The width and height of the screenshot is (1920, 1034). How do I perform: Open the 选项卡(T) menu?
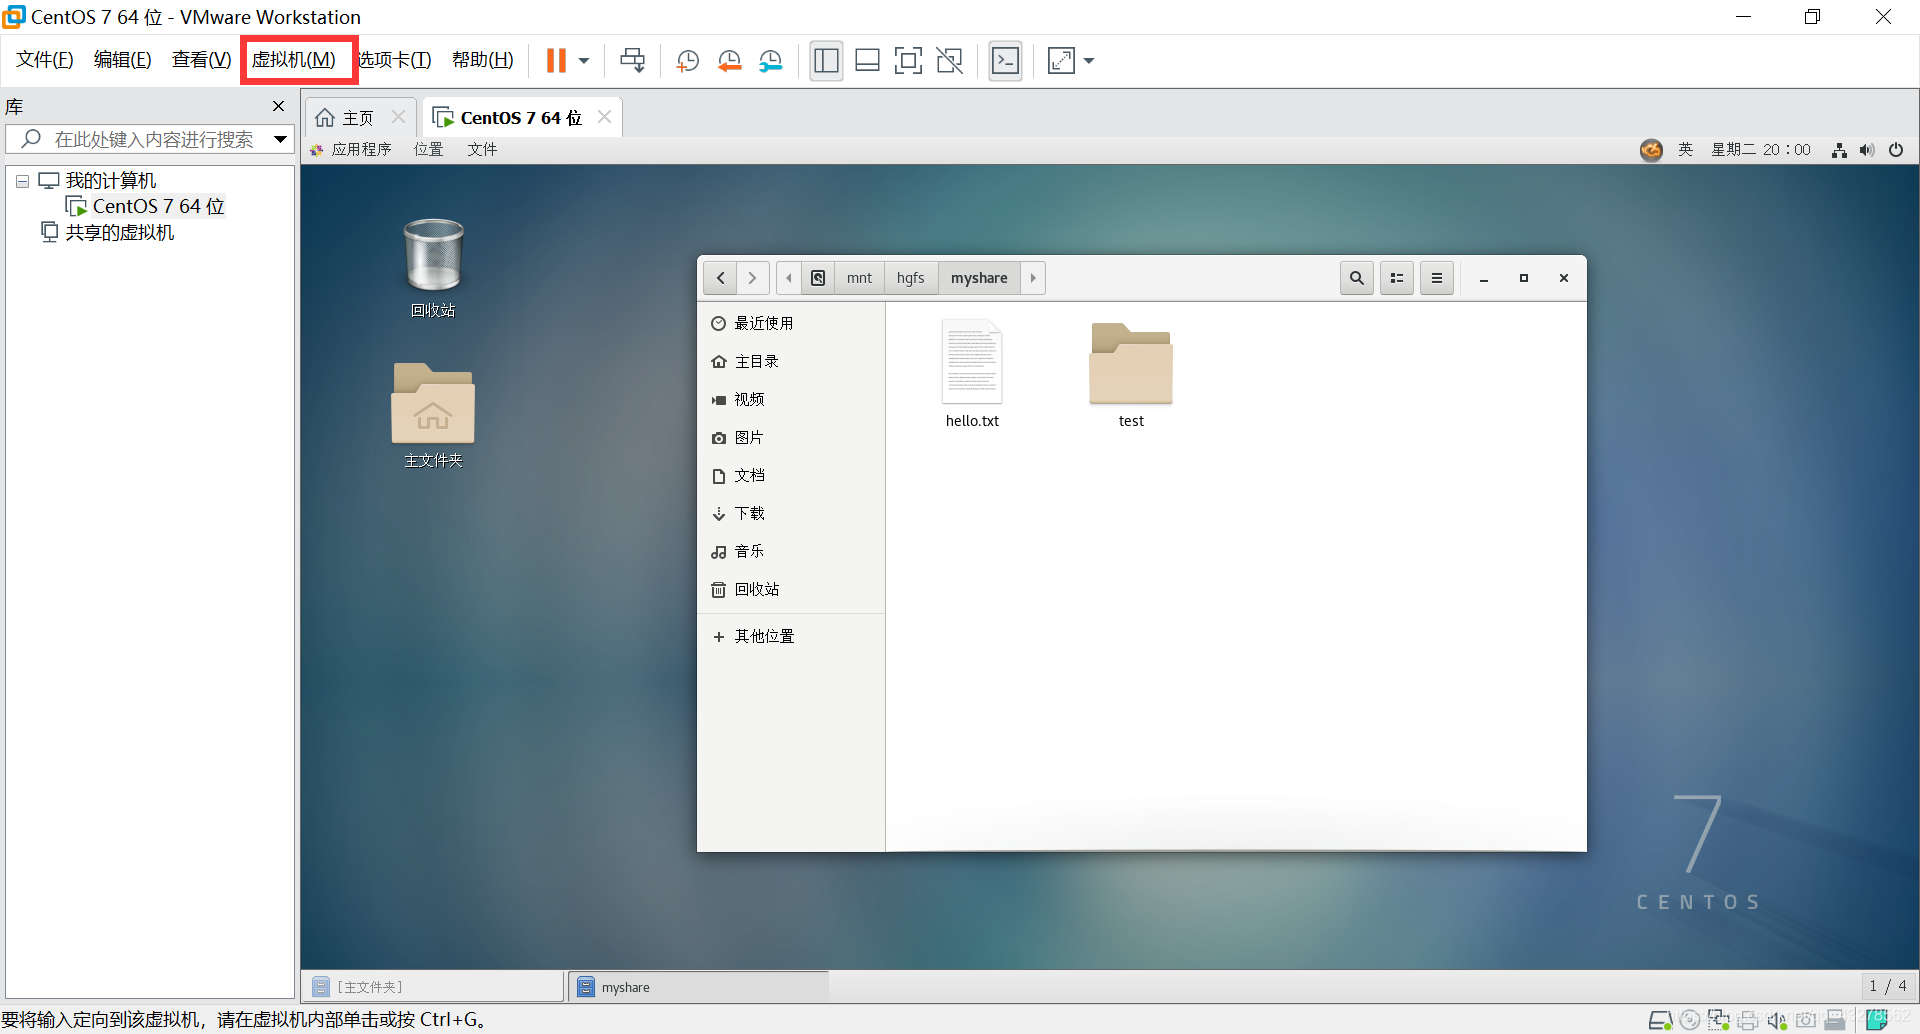(395, 60)
